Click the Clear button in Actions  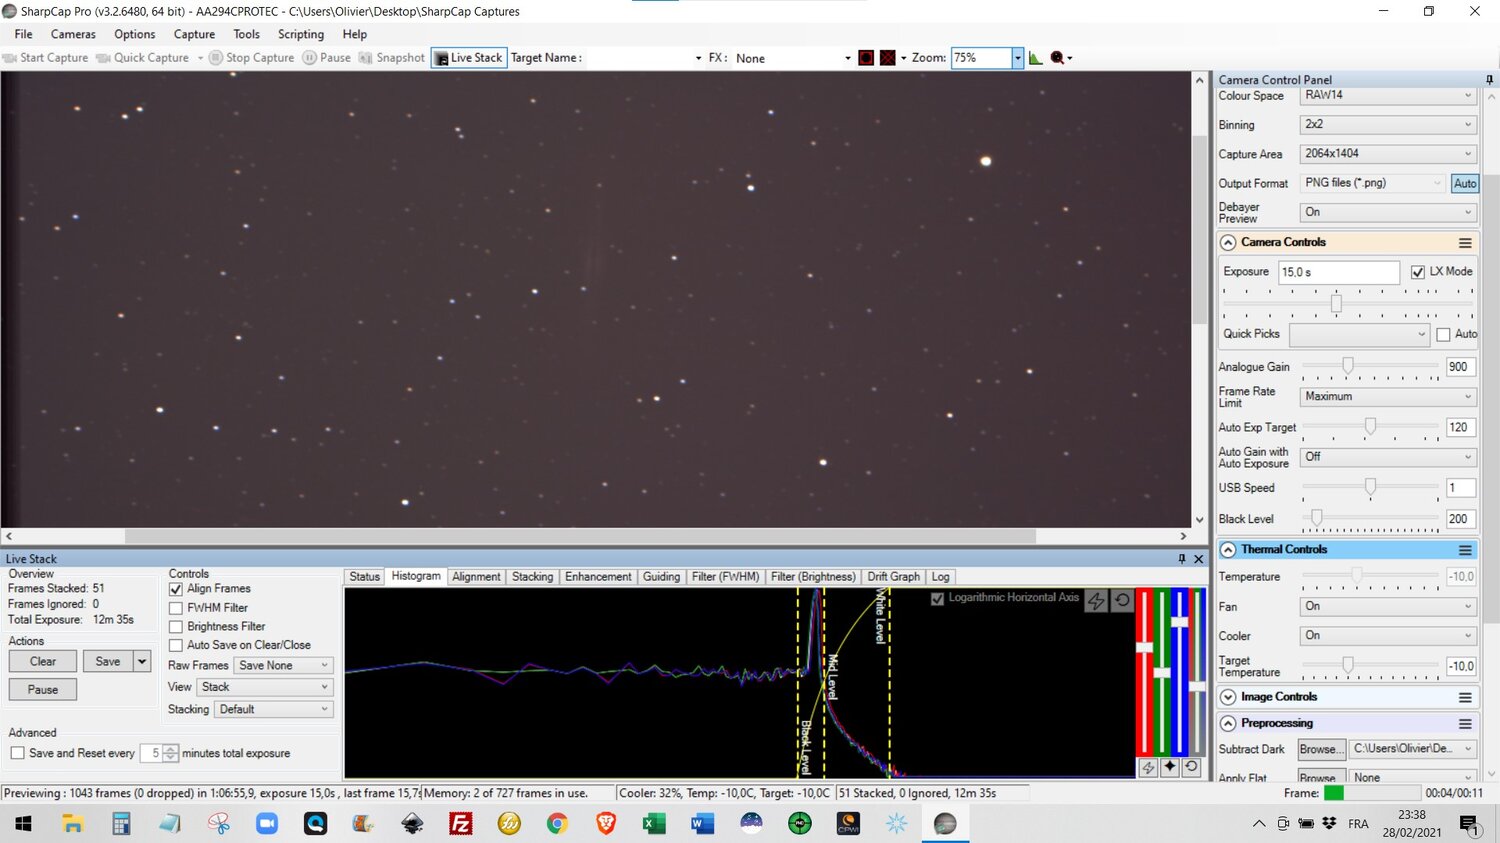pyautogui.click(x=43, y=662)
